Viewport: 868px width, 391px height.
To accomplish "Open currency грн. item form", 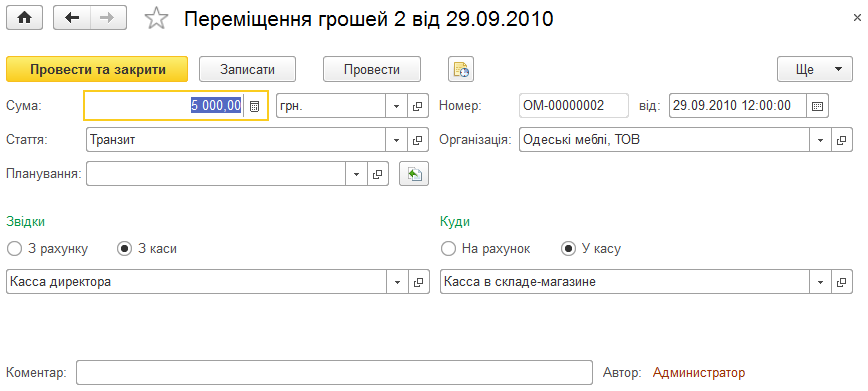I will (418, 106).
